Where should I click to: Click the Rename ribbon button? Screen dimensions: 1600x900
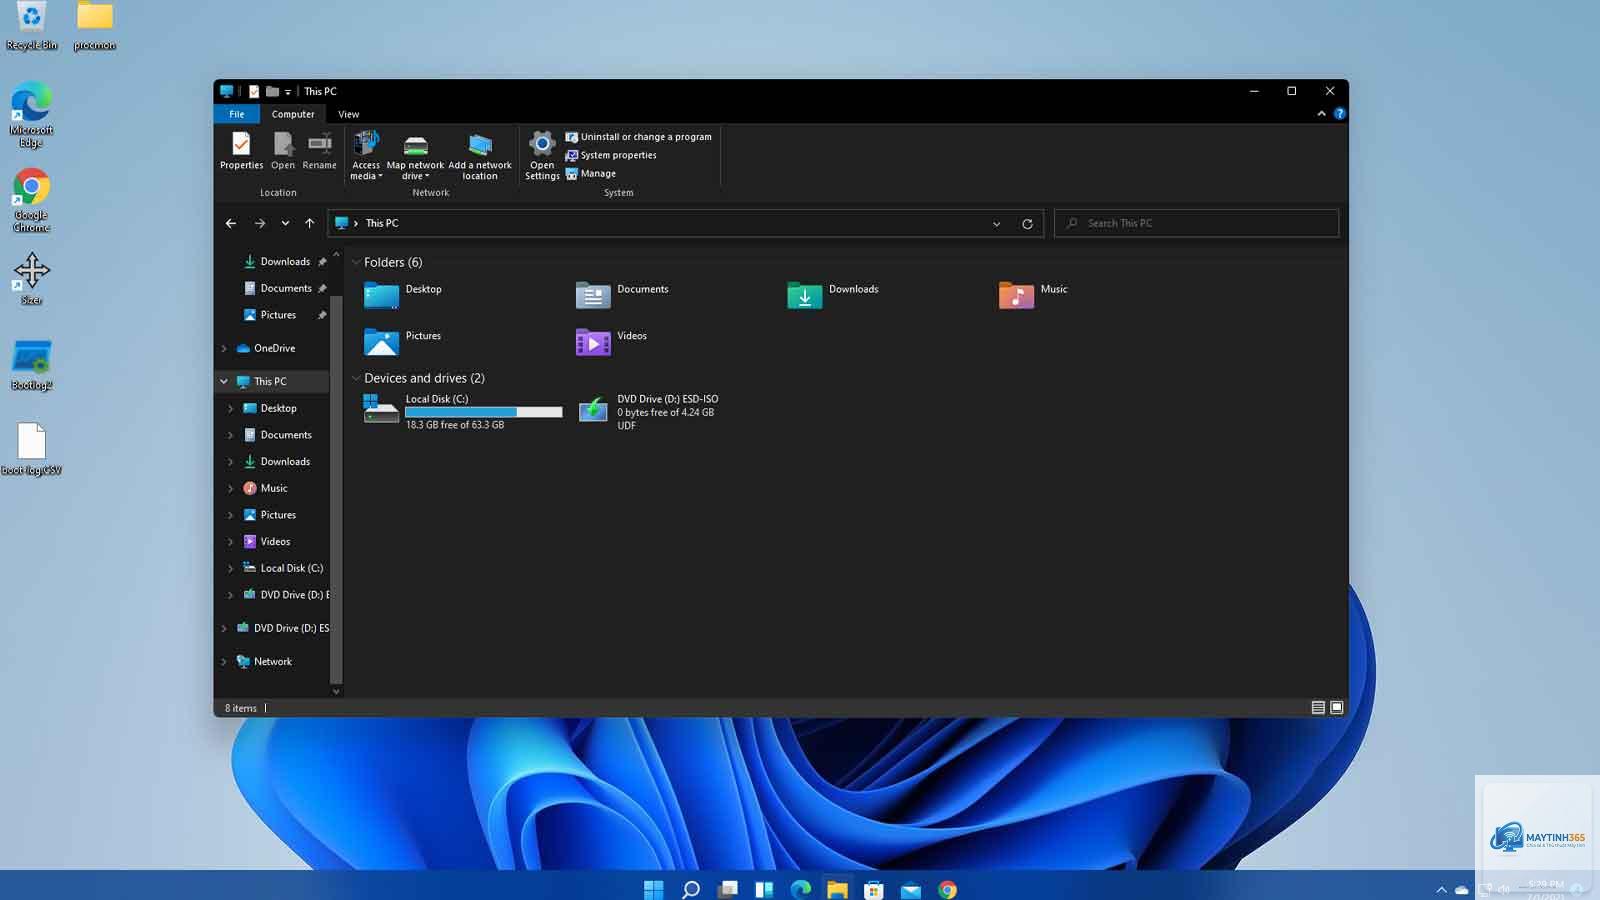[x=319, y=151]
